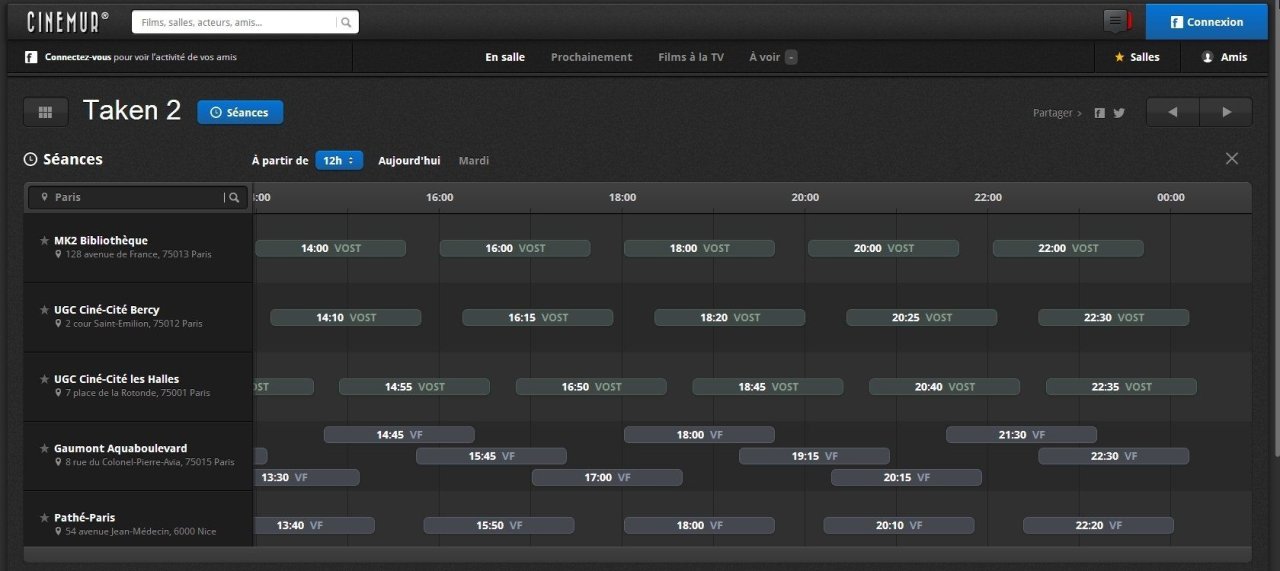Close the Séances panel
The image size is (1280, 571).
pos(1232,159)
